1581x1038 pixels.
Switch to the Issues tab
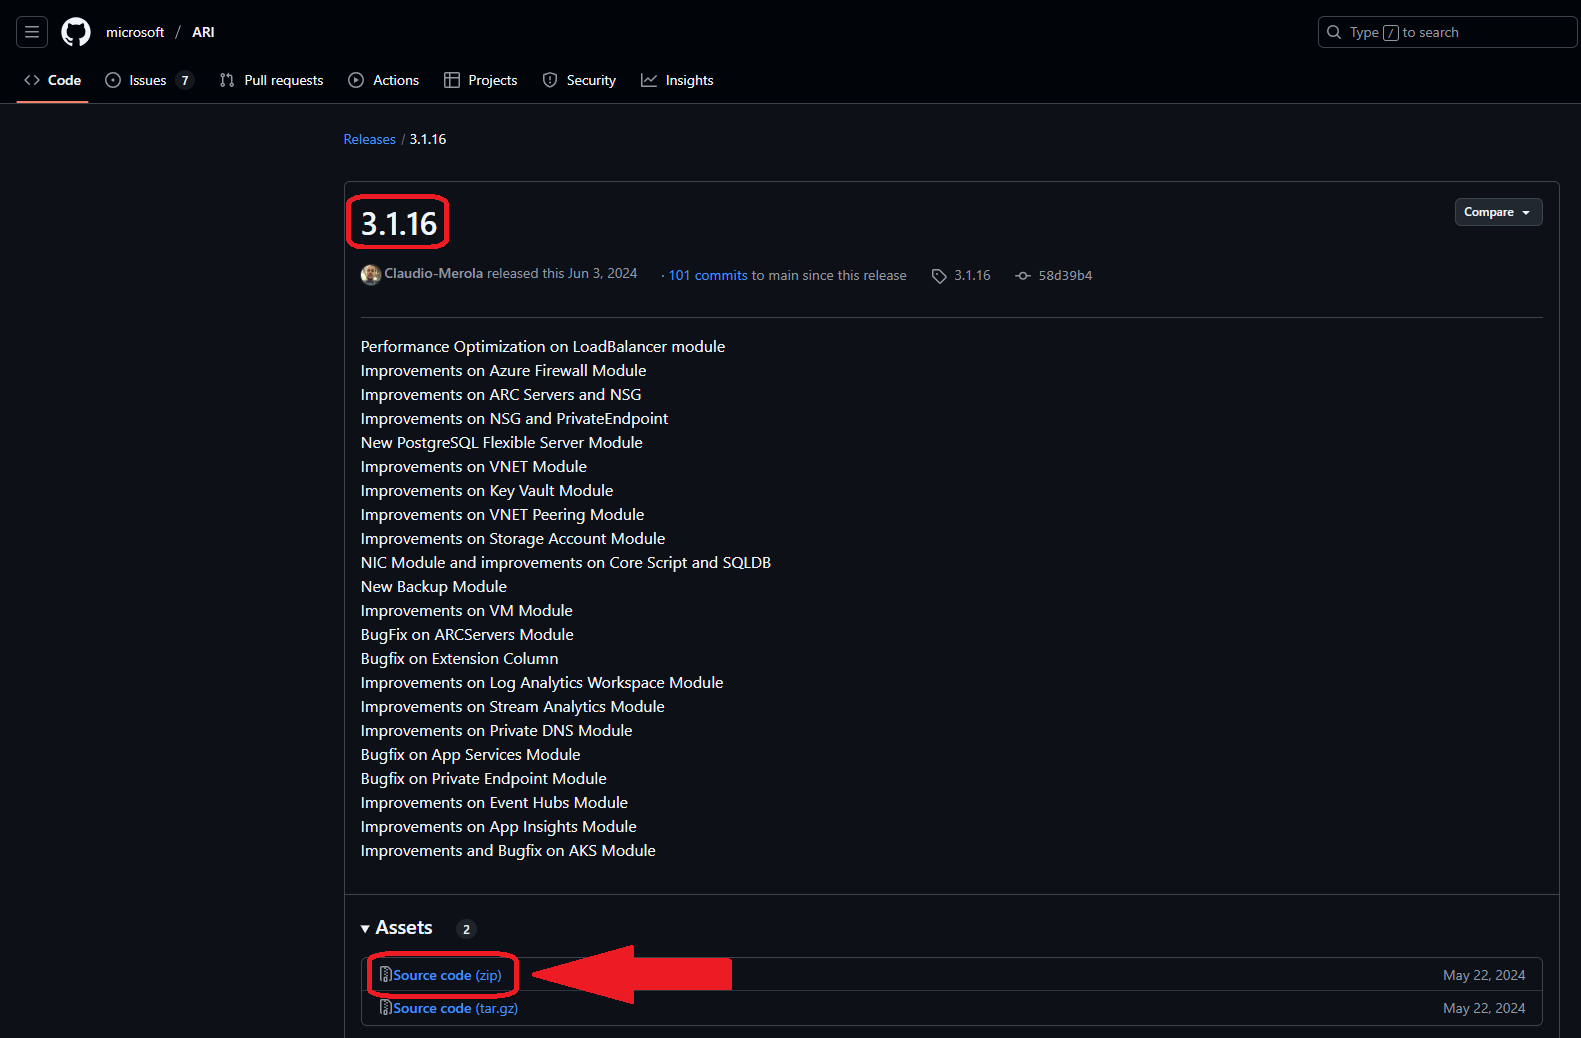click(148, 80)
